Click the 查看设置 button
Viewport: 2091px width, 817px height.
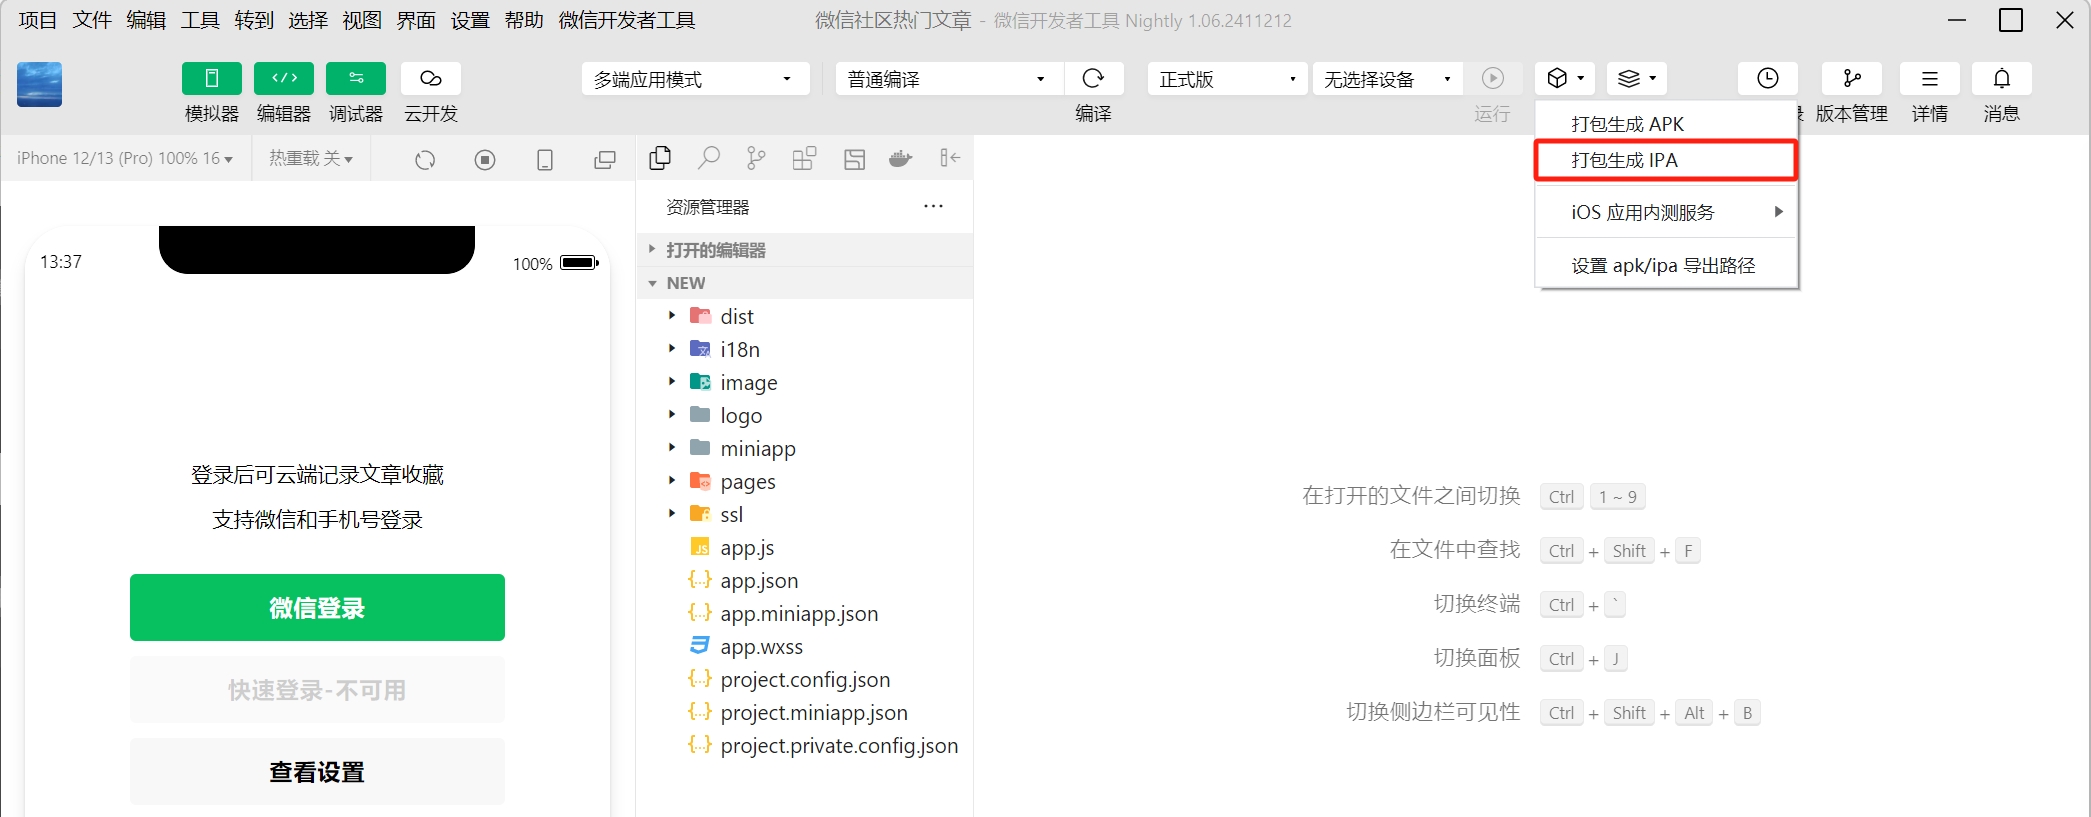317,772
